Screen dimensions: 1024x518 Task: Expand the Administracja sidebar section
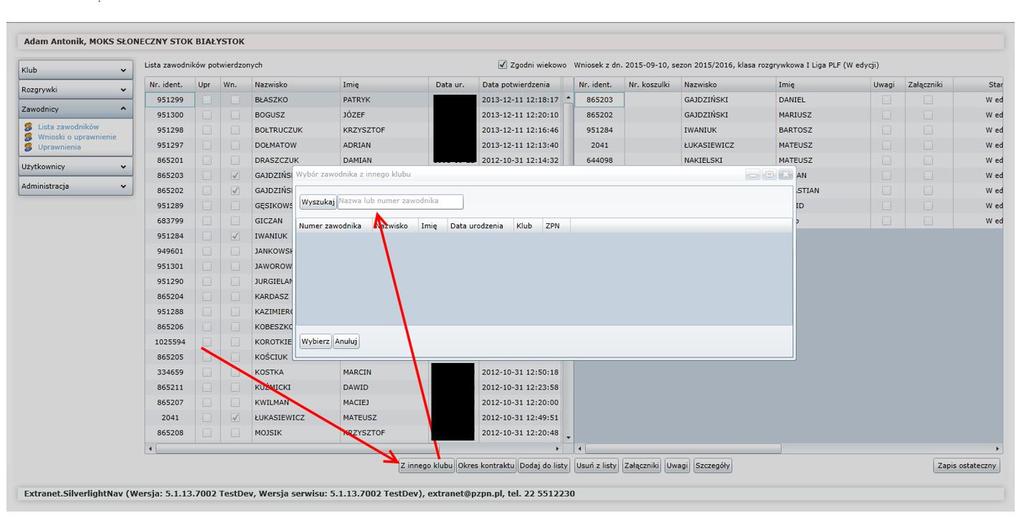(x=76, y=186)
